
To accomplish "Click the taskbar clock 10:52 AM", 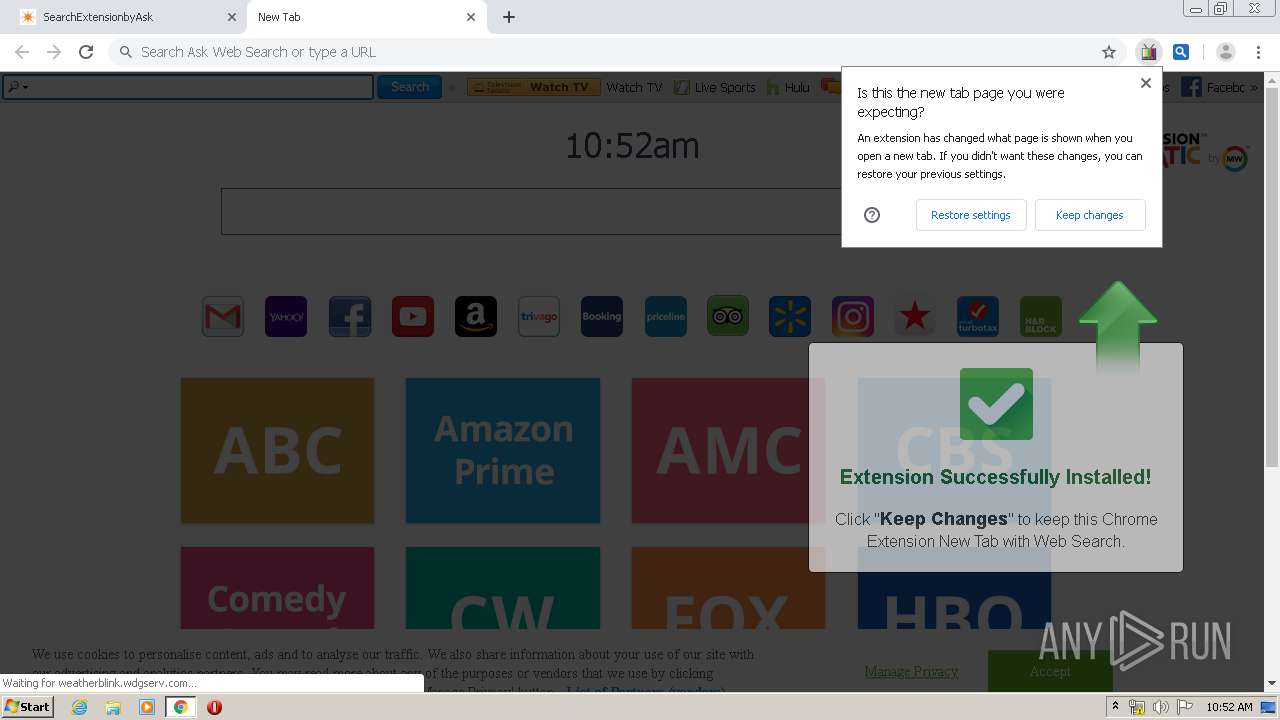I will 1229,707.
